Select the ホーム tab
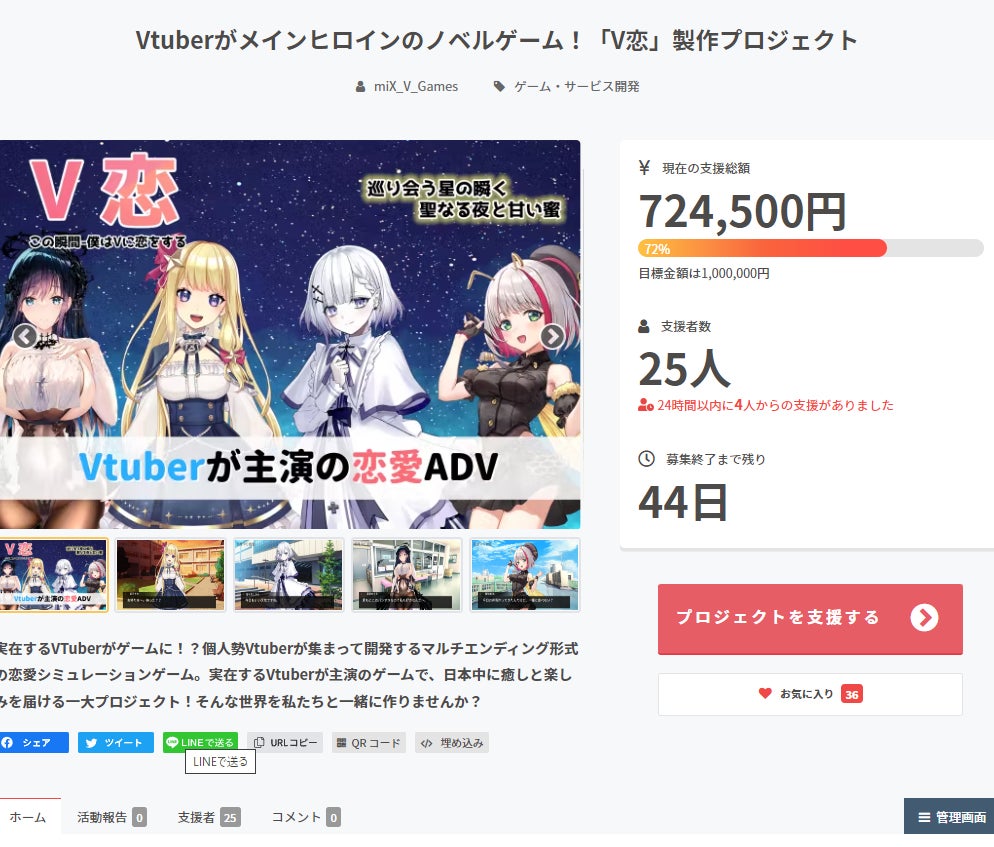The width and height of the screenshot is (994, 847). 28,817
